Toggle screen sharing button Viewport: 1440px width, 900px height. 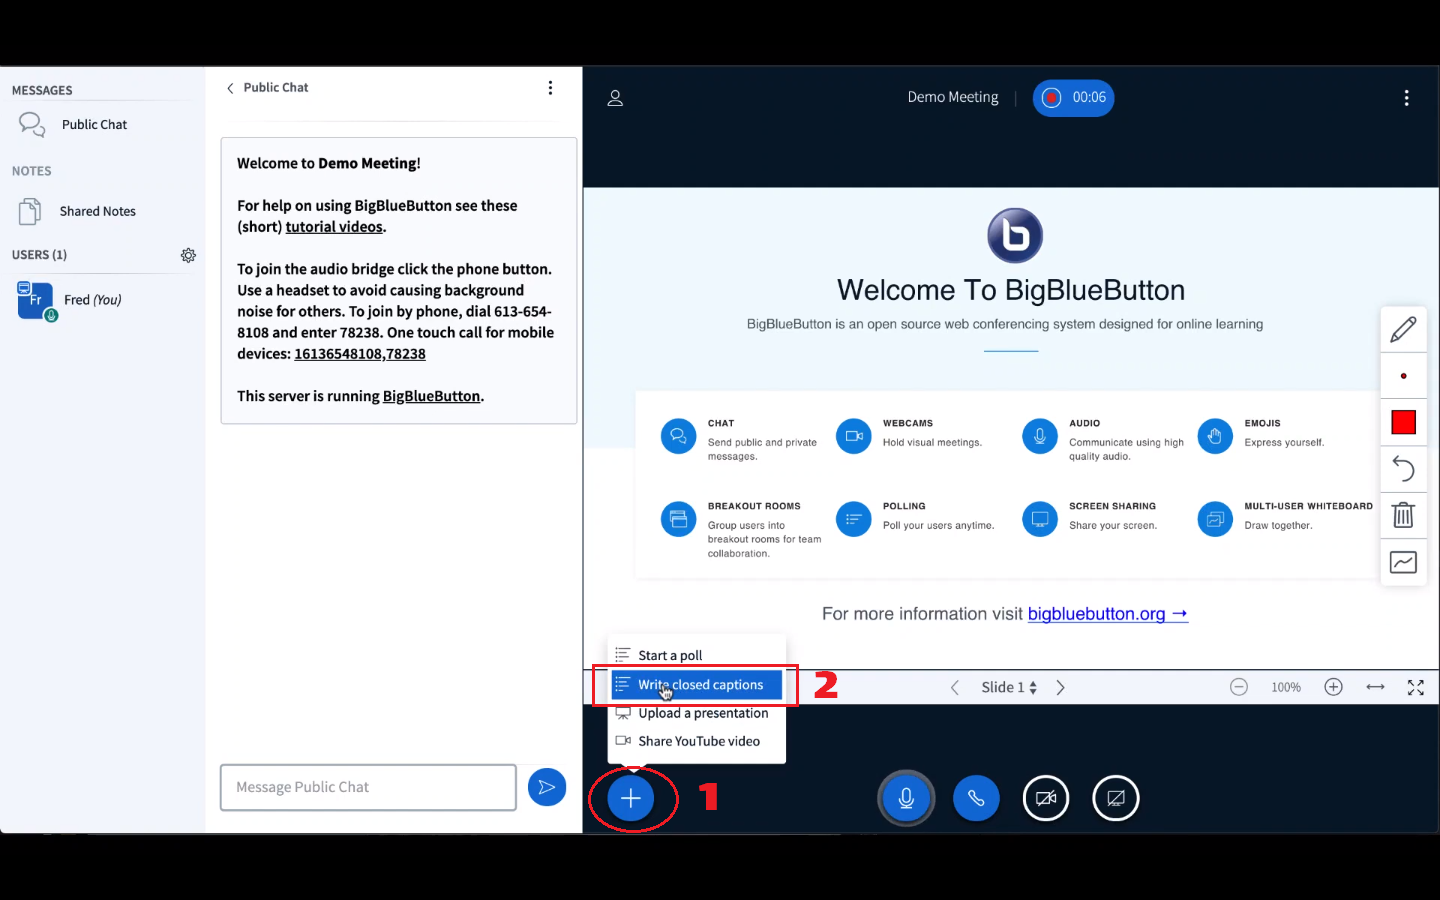[x=1116, y=798]
